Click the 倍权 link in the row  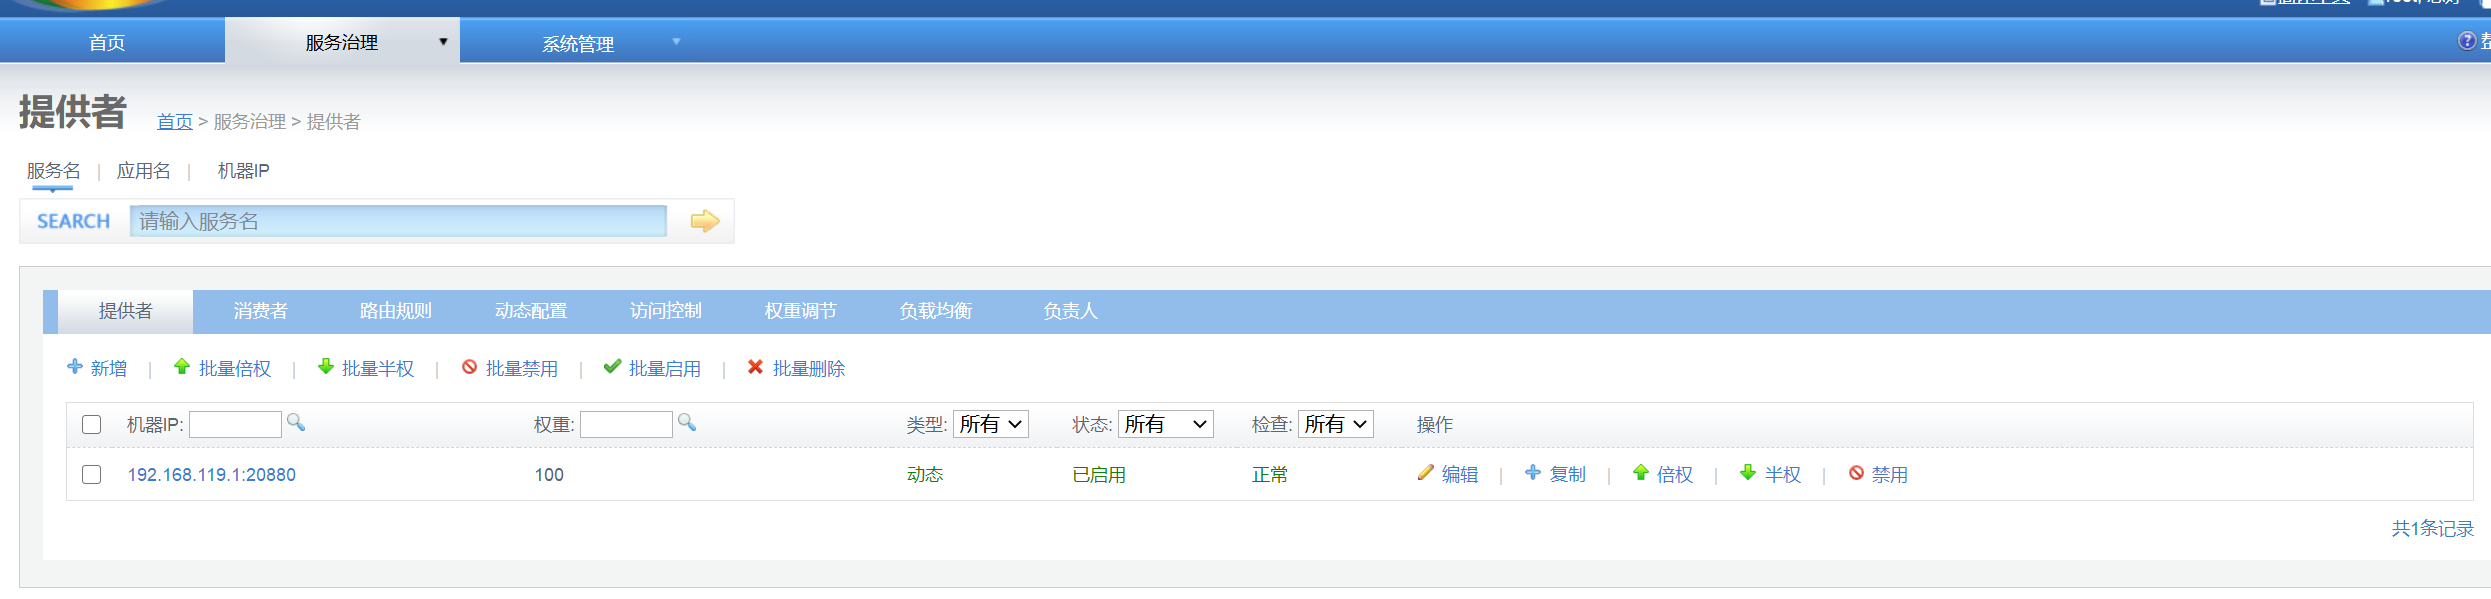click(1675, 475)
